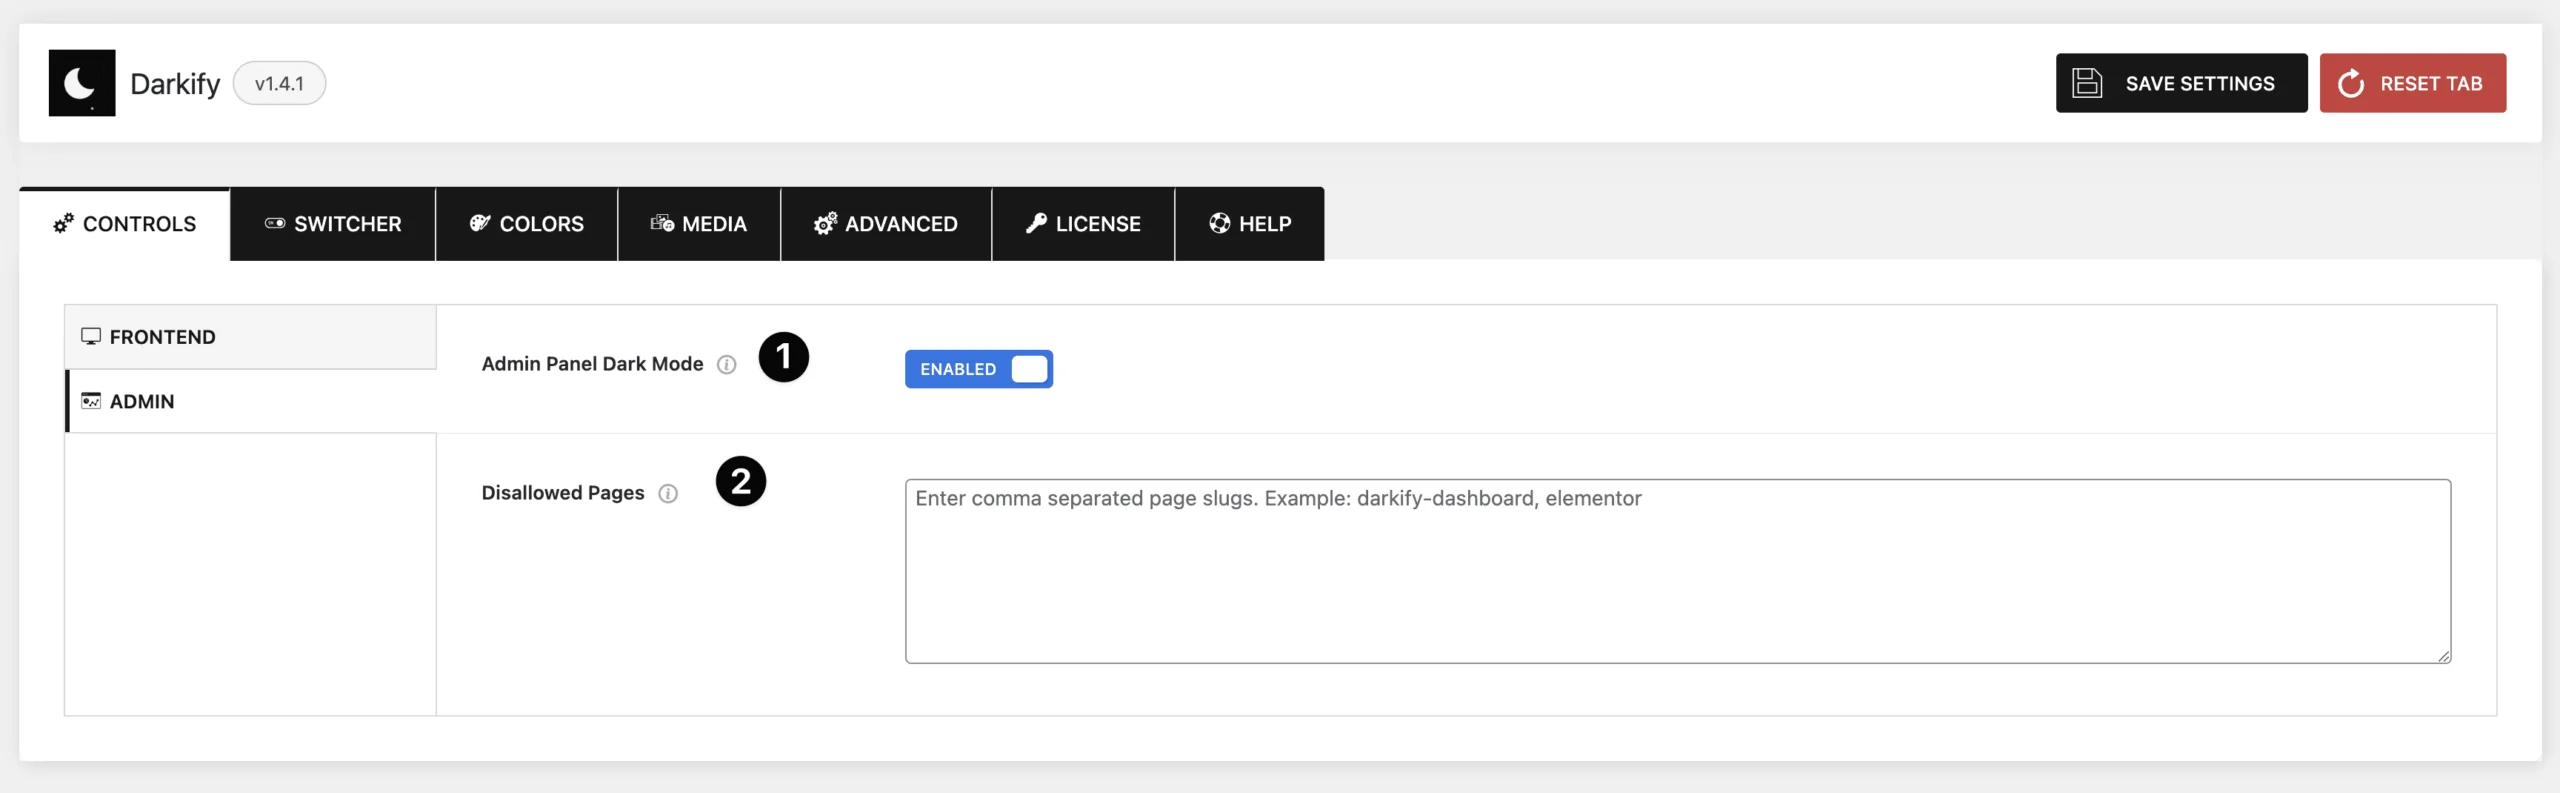The height and width of the screenshot is (793, 2560).
Task: Click the Reset Tab button
Action: click(2413, 83)
